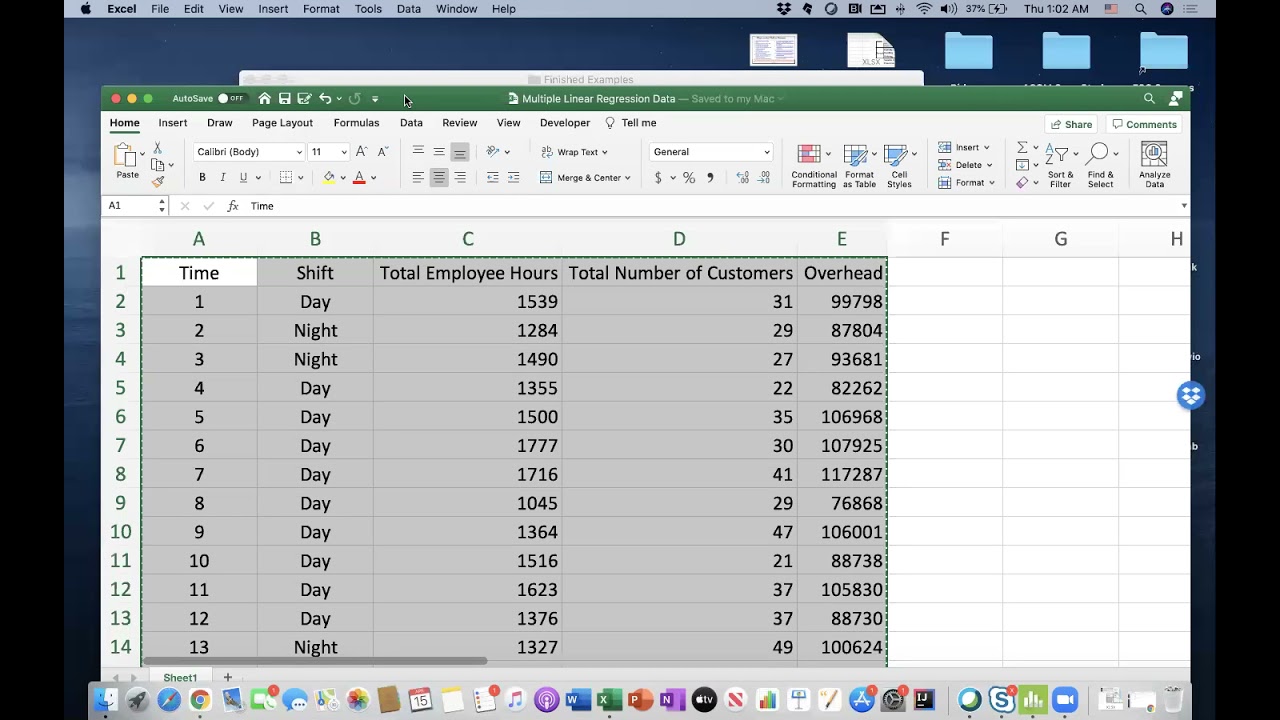Open the Insert ribbon tab

pyautogui.click(x=173, y=123)
